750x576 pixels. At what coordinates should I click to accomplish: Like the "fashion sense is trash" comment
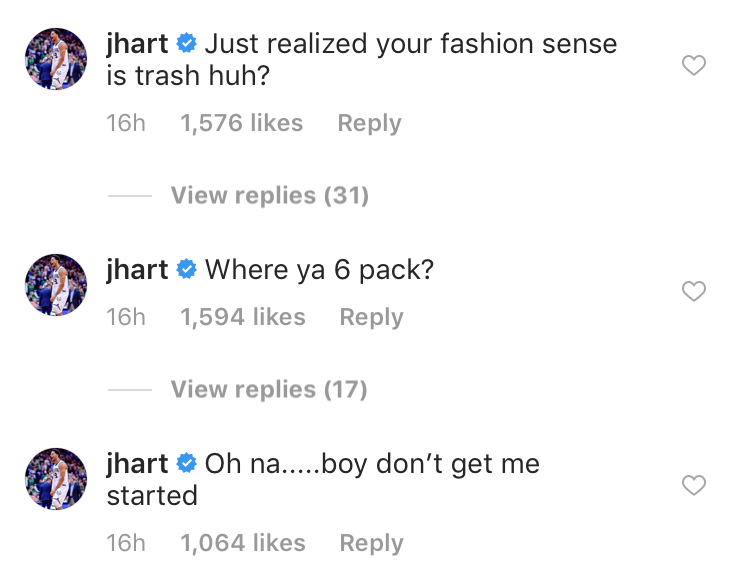click(x=694, y=66)
